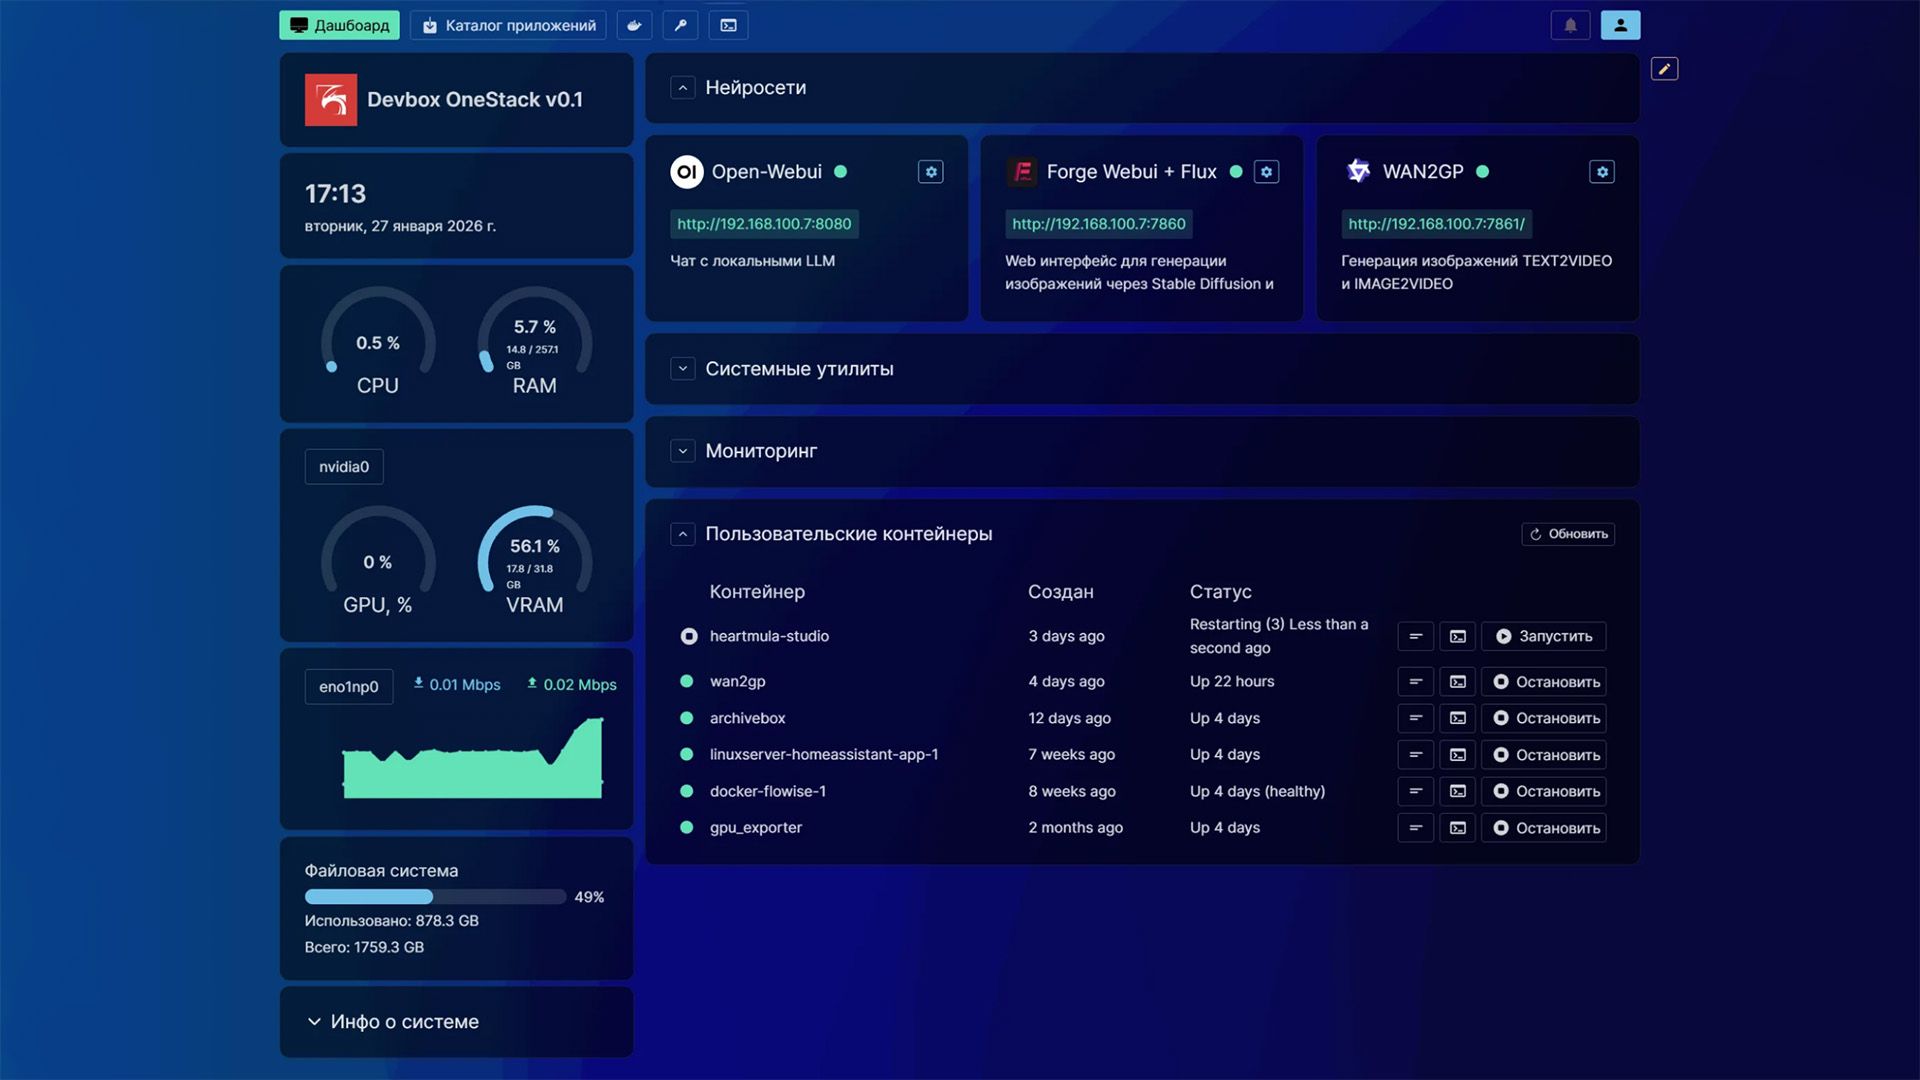The image size is (1920, 1080).
Task: Collapse the Нейросети section
Action: (683, 88)
